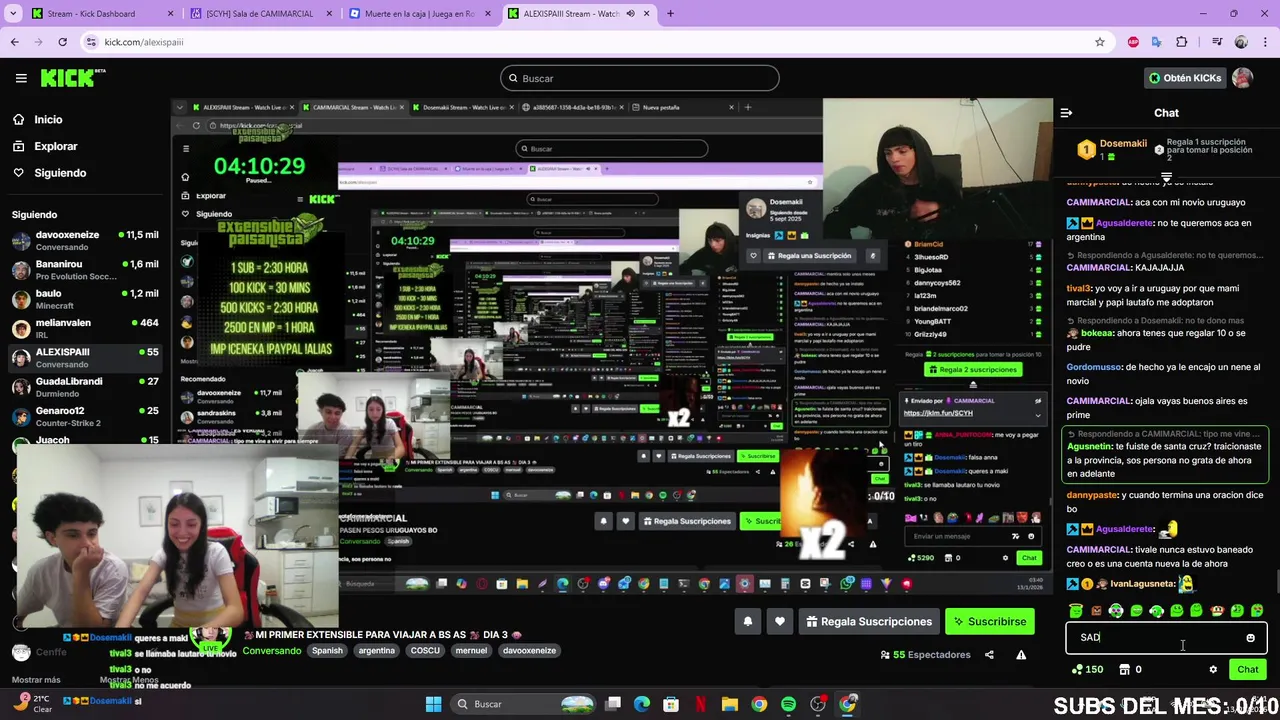Click the green Suscribirse button

pyautogui.click(x=989, y=621)
